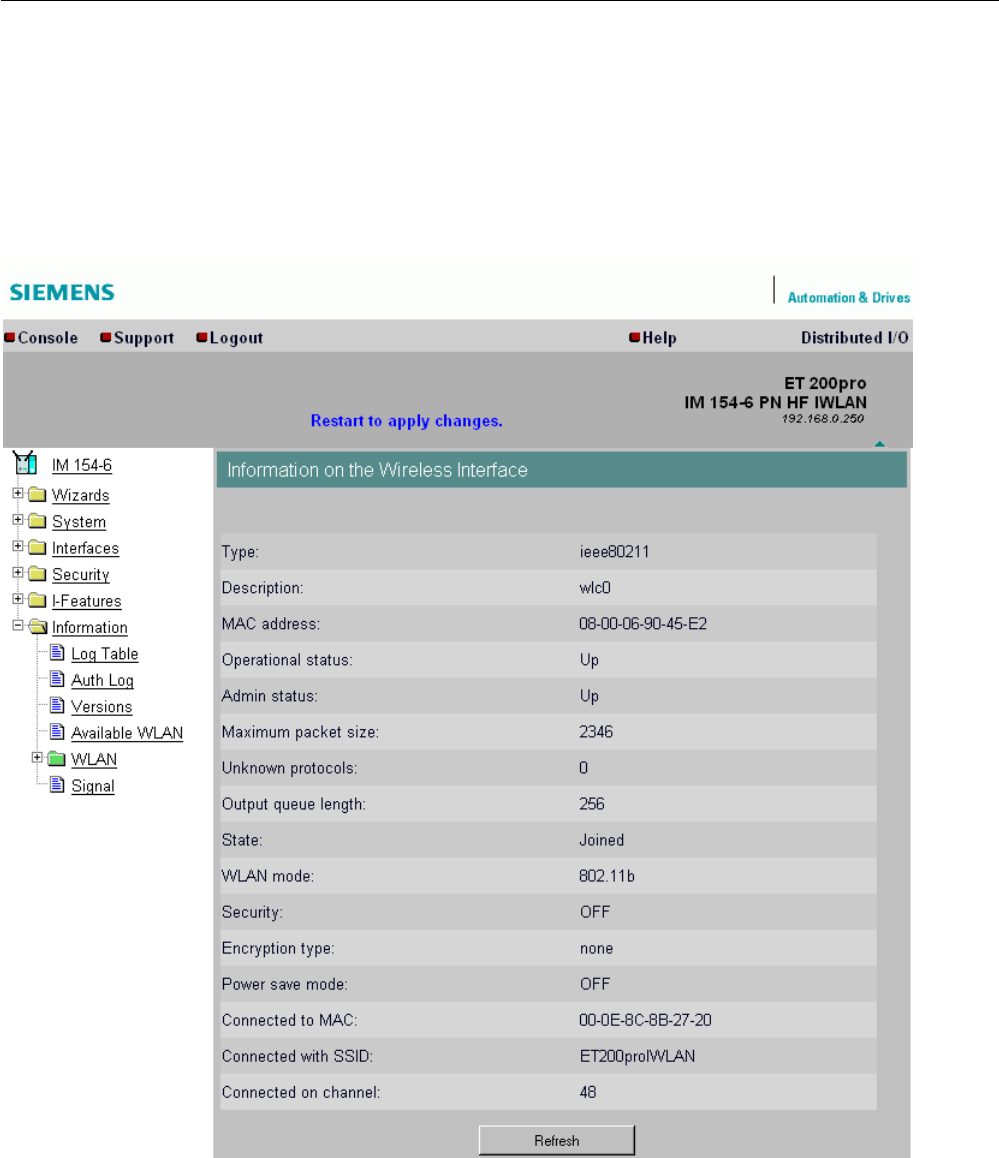Screen dimensions: 999x1158
Task: Click the Available WLAN document icon
Action: click(x=57, y=733)
